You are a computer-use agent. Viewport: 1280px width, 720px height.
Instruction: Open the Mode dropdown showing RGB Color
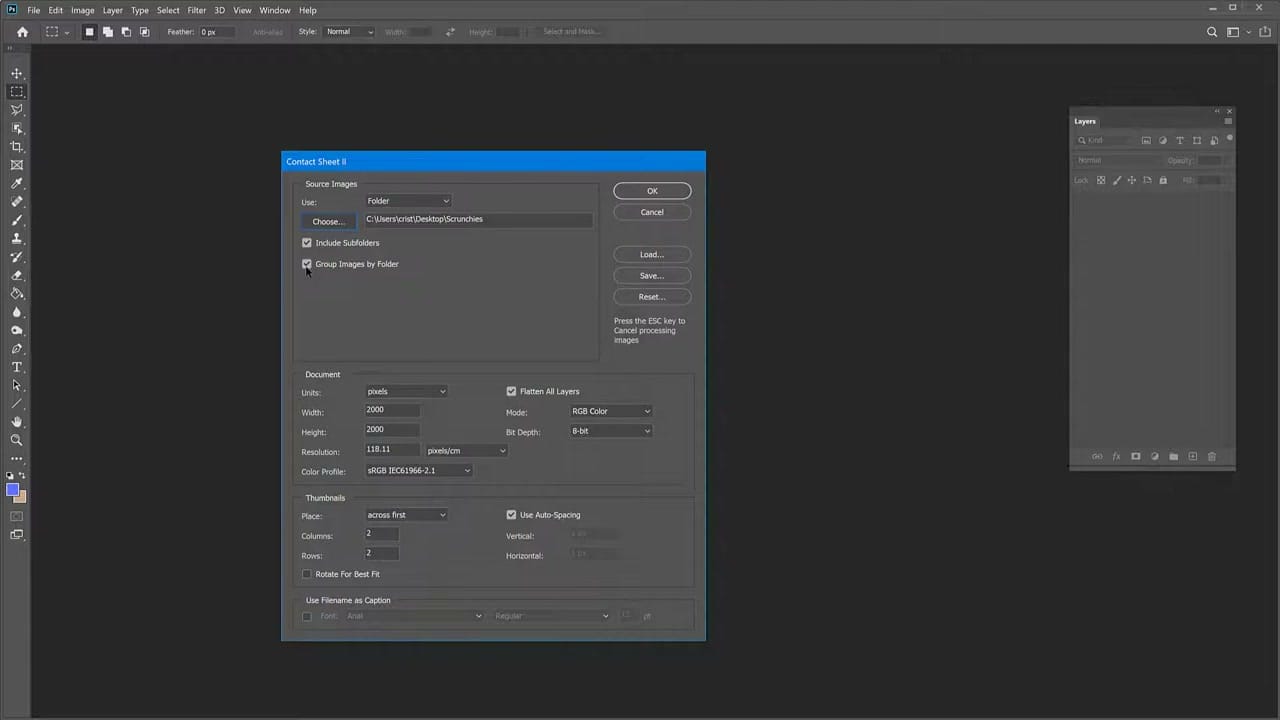point(610,411)
